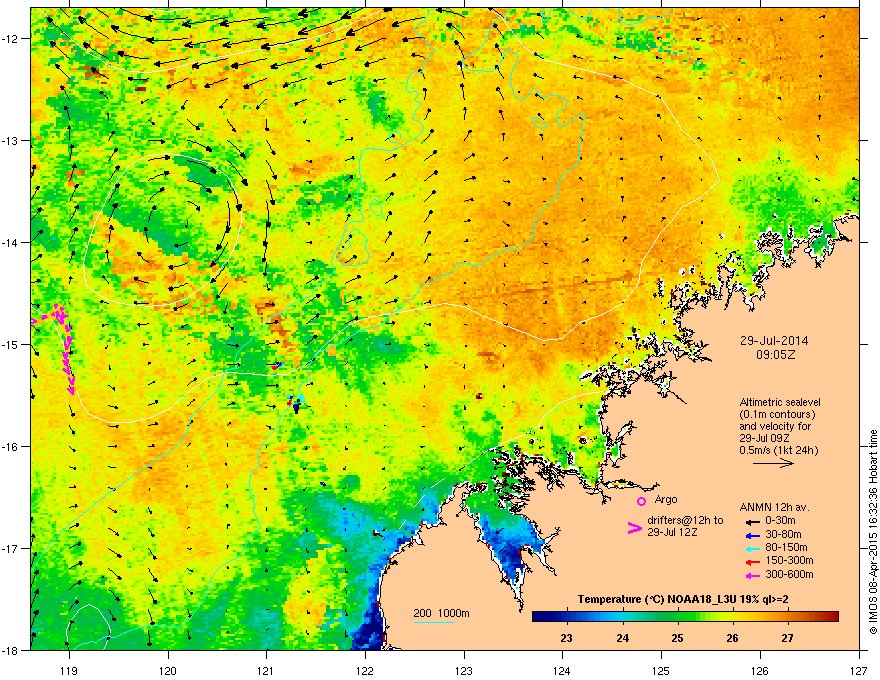Click the blue 30-80m arrow legend symbol
This screenshot has height=680, width=880.
coord(752,535)
